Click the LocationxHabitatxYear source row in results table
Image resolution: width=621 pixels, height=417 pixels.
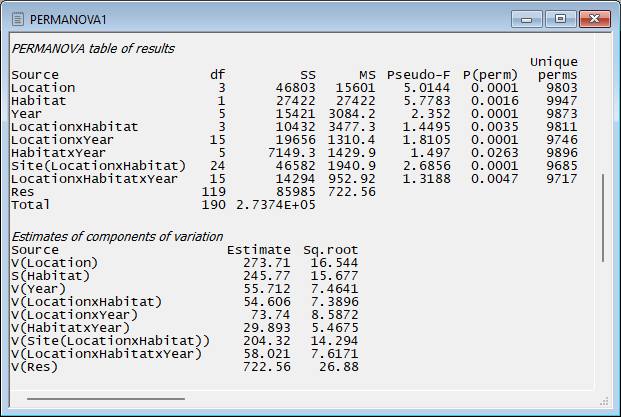pos(94,178)
